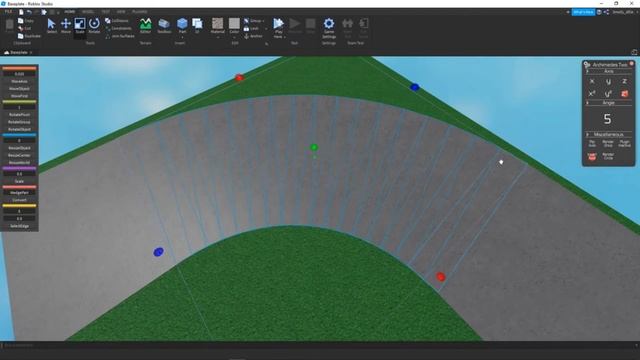Select the red Z squared axis button

[624, 93]
